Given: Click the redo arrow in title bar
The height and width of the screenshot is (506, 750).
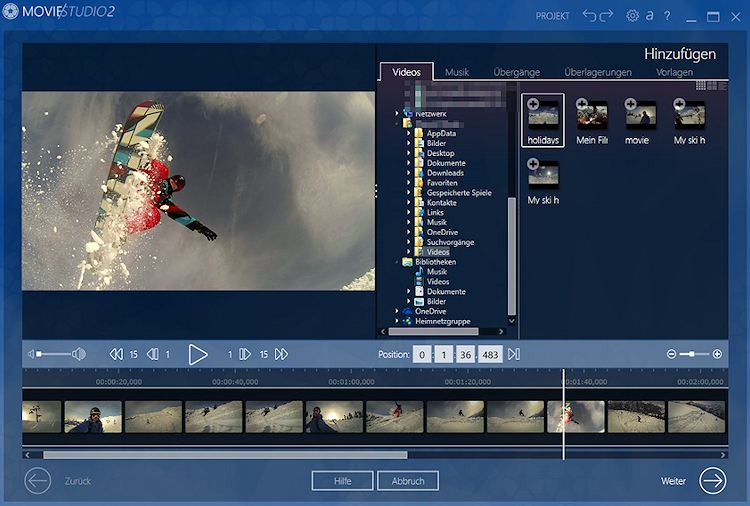Looking at the screenshot, I should point(606,16).
